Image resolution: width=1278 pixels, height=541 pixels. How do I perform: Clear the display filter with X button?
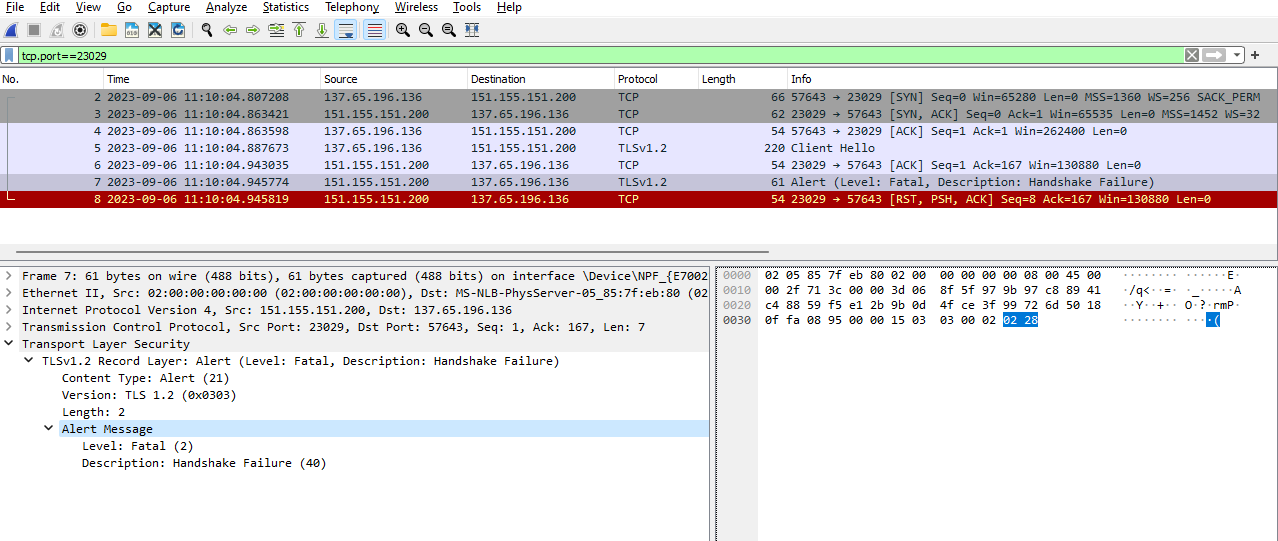pyautogui.click(x=1192, y=55)
